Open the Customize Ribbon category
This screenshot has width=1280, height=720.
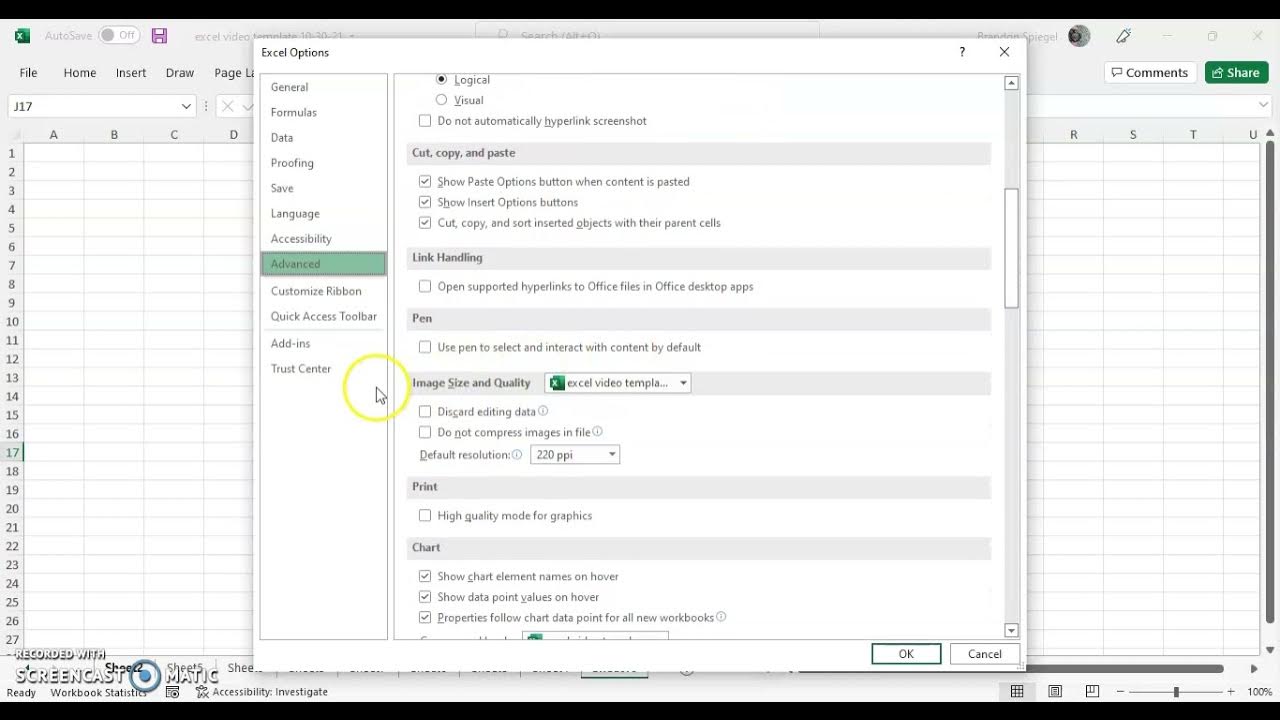pos(323,291)
